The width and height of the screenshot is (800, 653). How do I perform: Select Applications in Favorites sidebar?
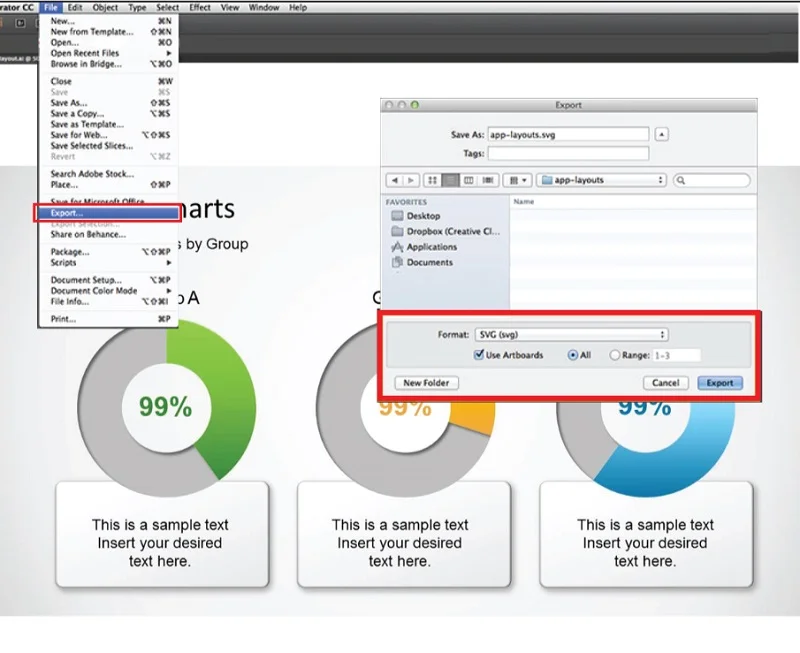424,247
